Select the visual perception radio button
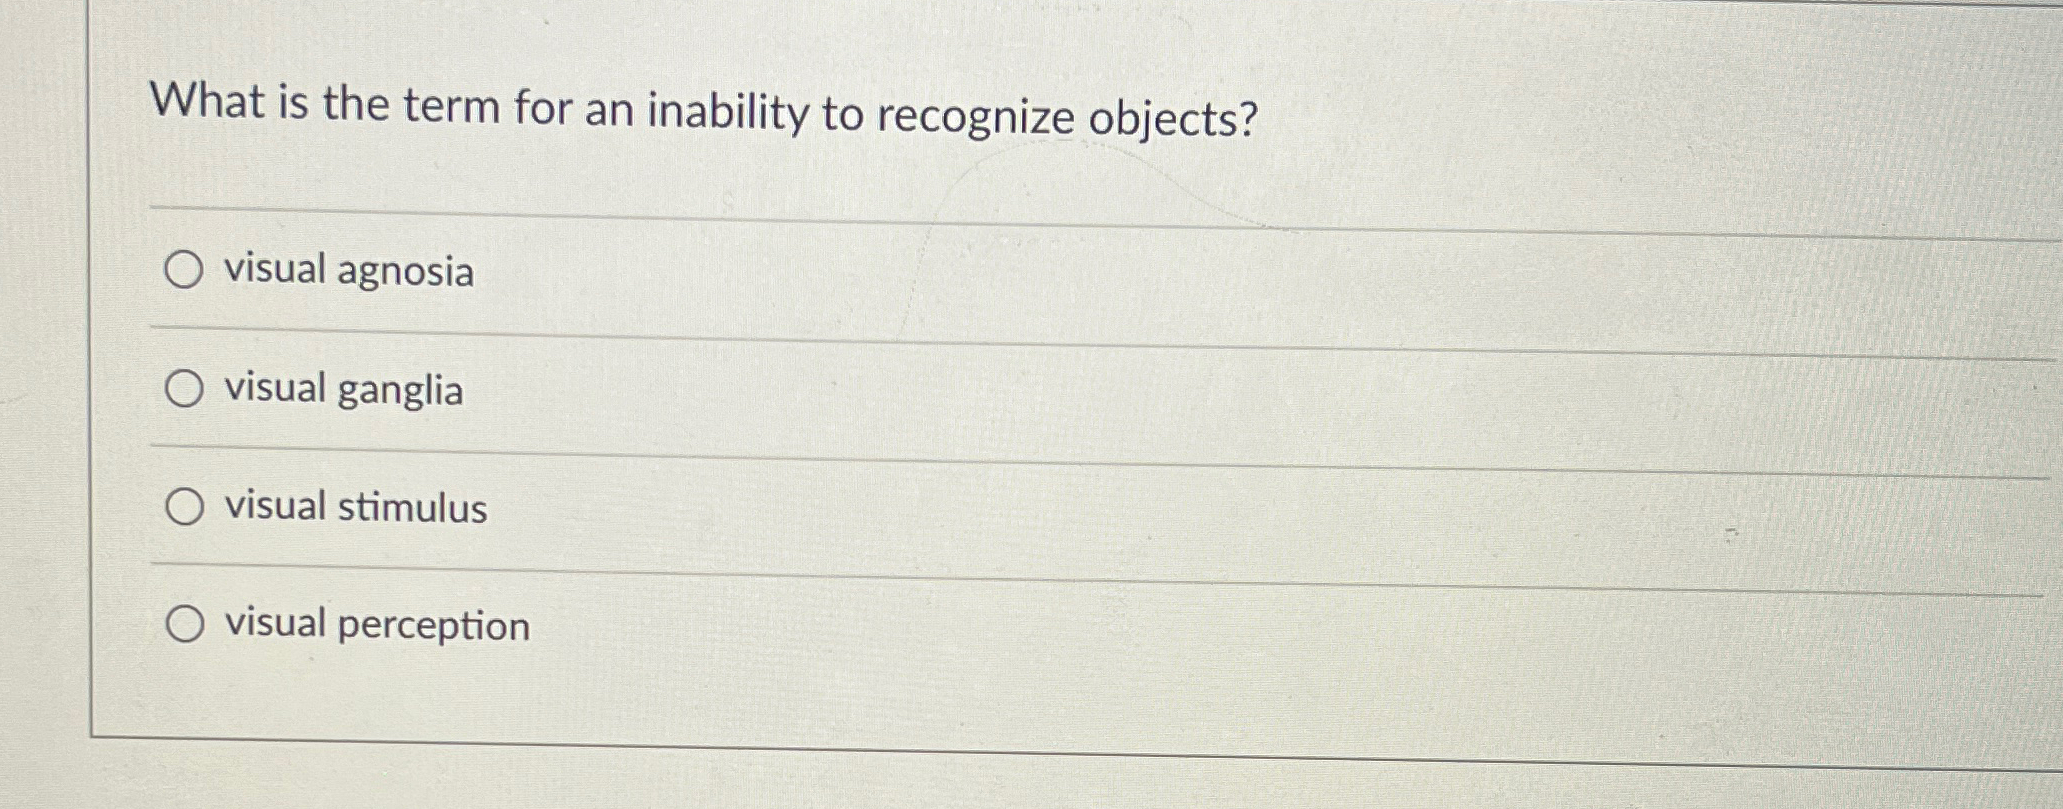2063x809 pixels. coord(185,624)
